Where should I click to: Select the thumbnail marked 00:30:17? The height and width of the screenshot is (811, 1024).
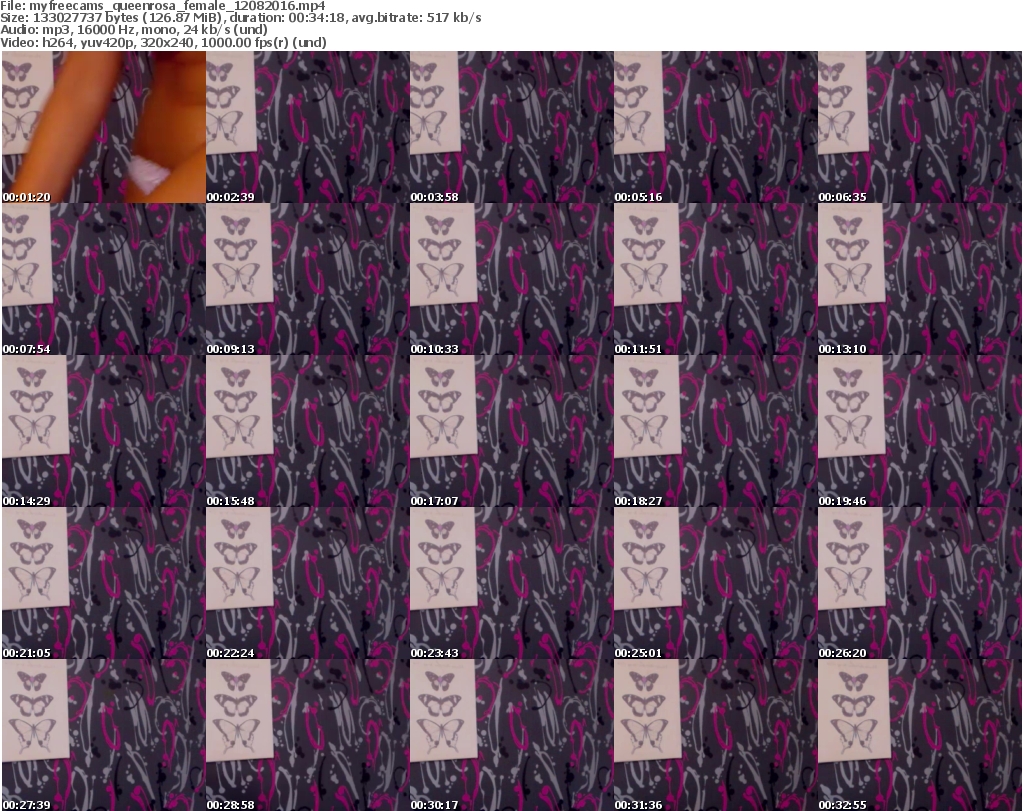point(511,735)
